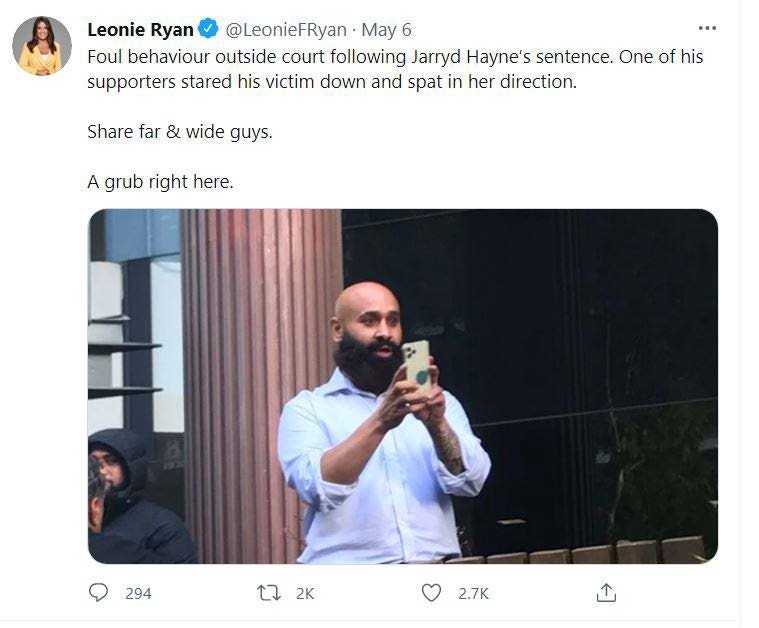Click the Leonie Ryan display name
759x628 pixels.
(140, 30)
